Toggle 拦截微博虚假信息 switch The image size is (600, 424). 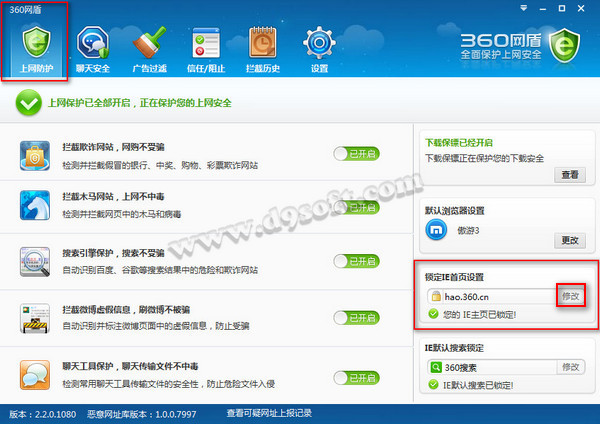point(357,318)
